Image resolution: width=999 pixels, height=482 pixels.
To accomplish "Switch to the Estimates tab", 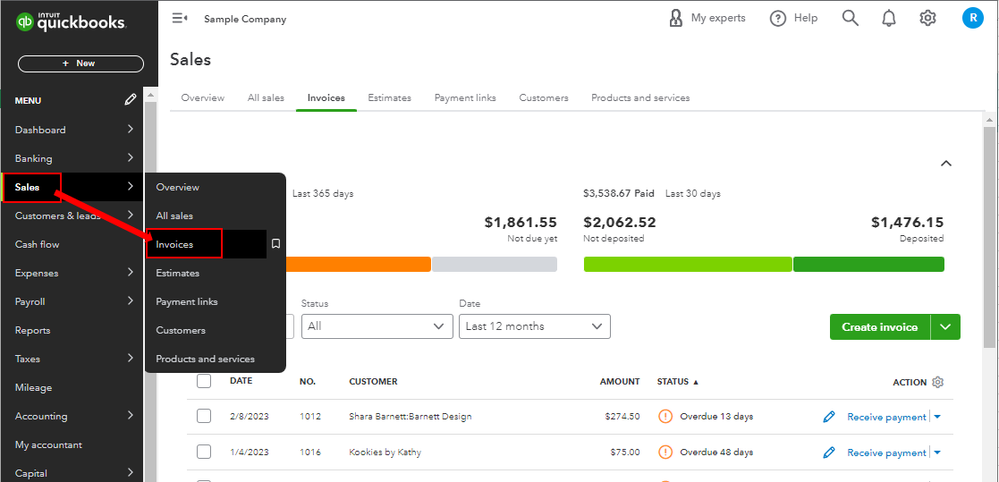I will [389, 98].
